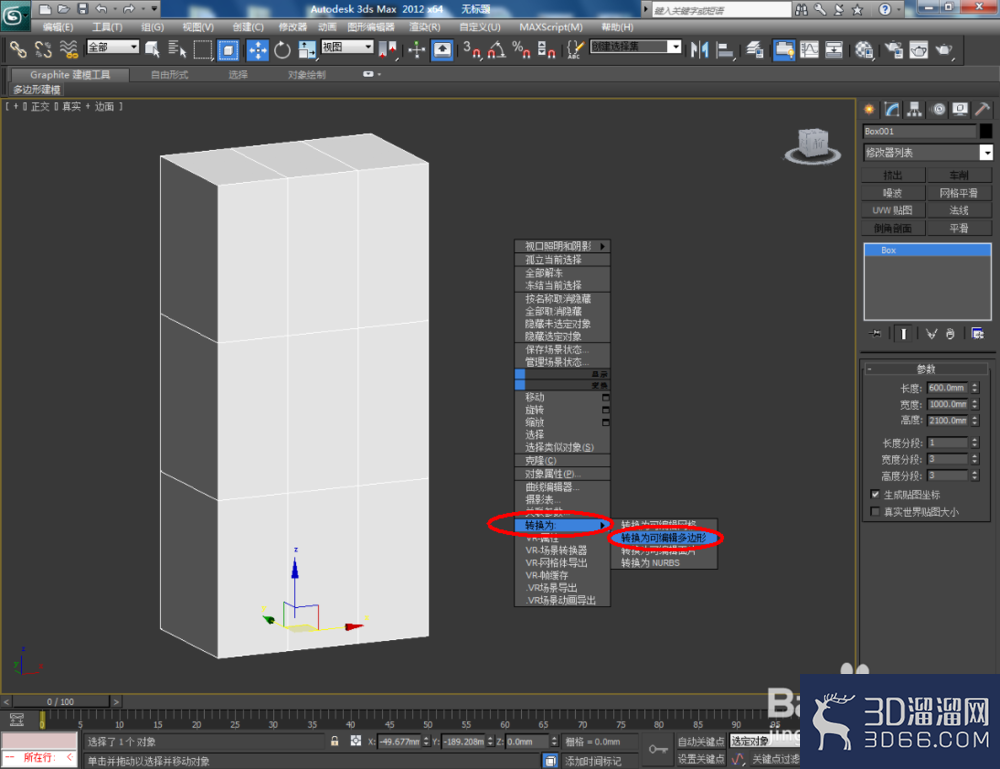Click the Align tool icon
The image size is (1000, 769).
coord(725,49)
